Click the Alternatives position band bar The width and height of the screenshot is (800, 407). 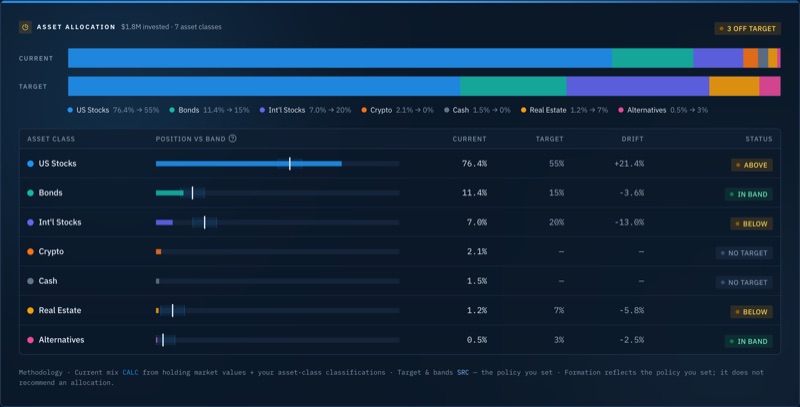click(x=278, y=340)
